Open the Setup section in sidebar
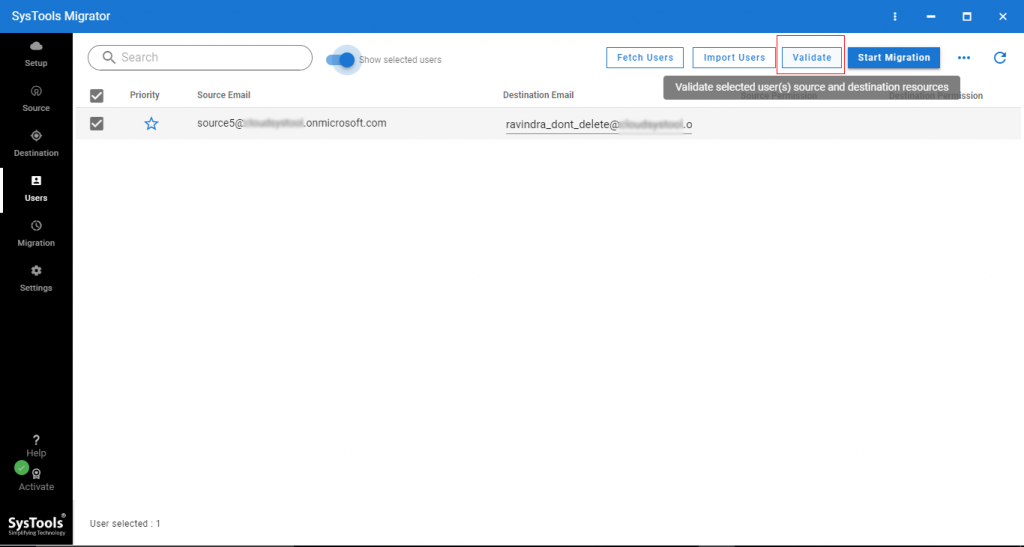 pos(36,54)
